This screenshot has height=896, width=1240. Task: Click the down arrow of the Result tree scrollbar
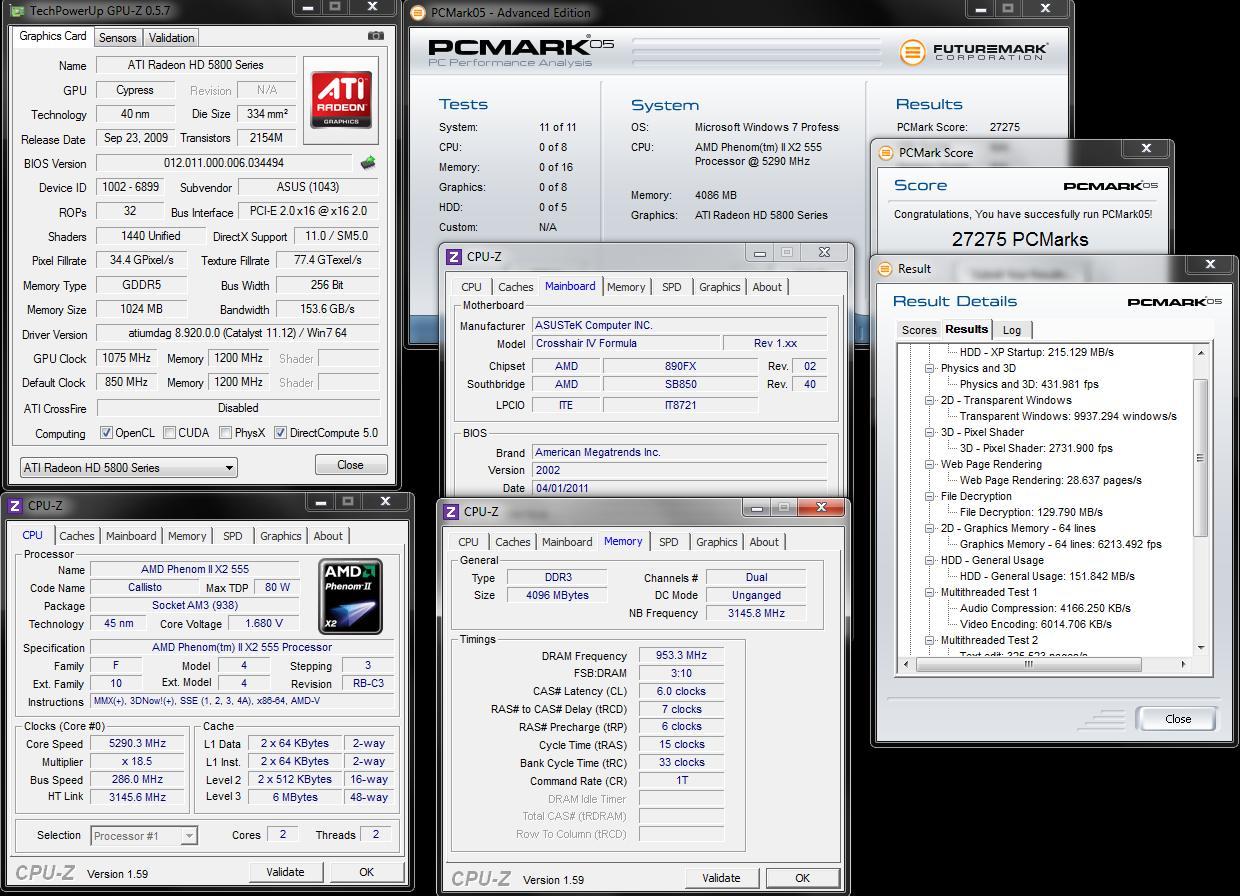tap(1201, 647)
